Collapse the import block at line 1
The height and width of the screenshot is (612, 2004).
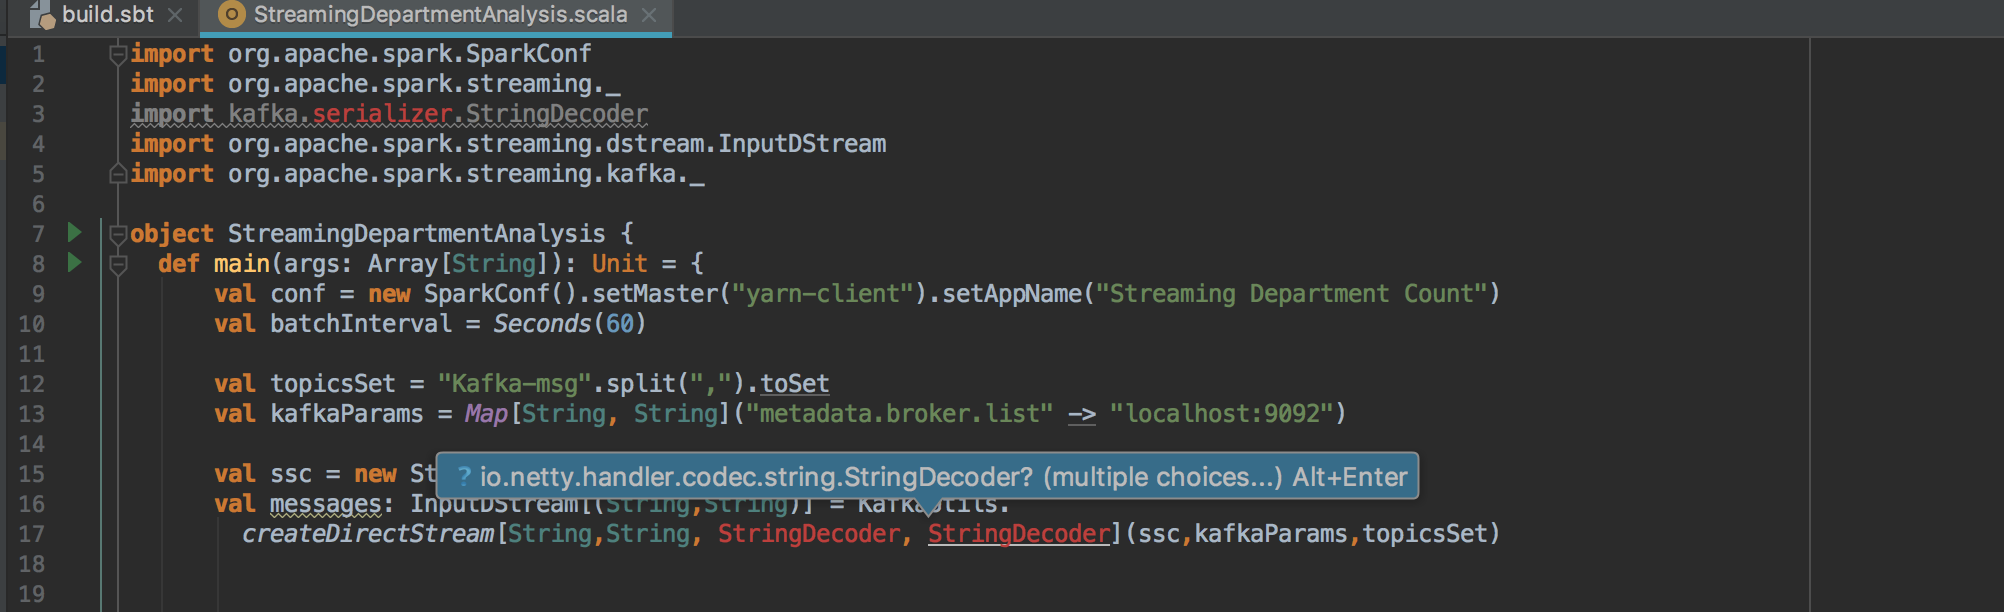pyautogui.click(x=118, y=53)
